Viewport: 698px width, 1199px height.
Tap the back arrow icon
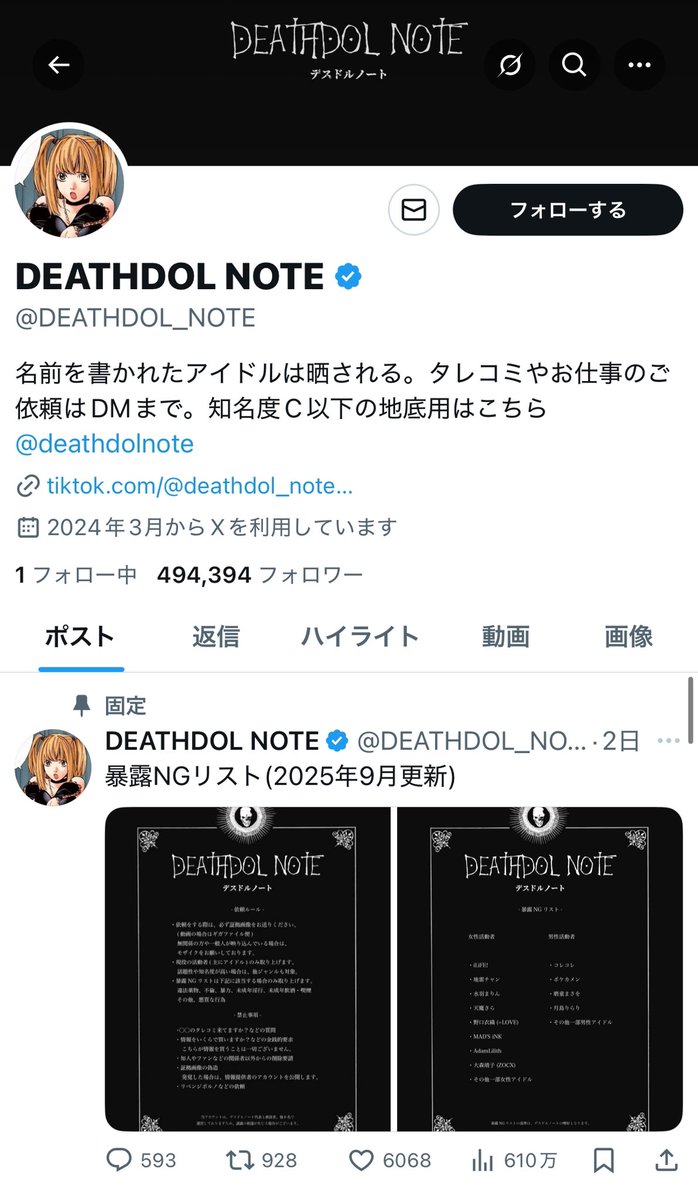pos(59,65)
